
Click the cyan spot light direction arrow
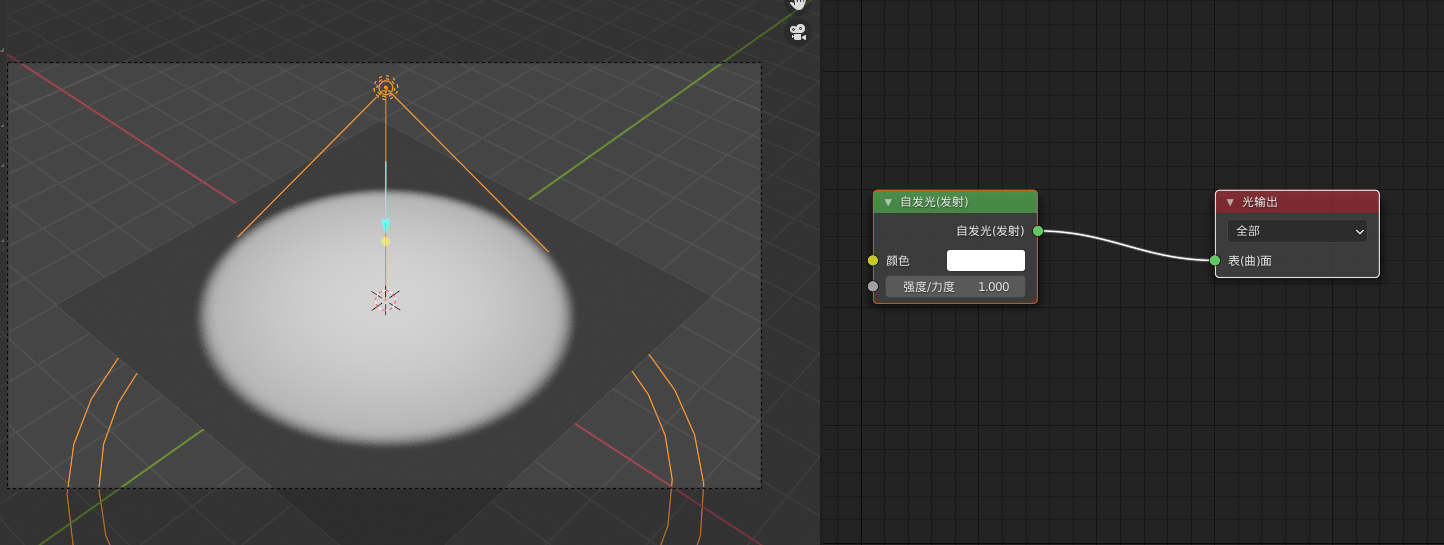[386, 224]
